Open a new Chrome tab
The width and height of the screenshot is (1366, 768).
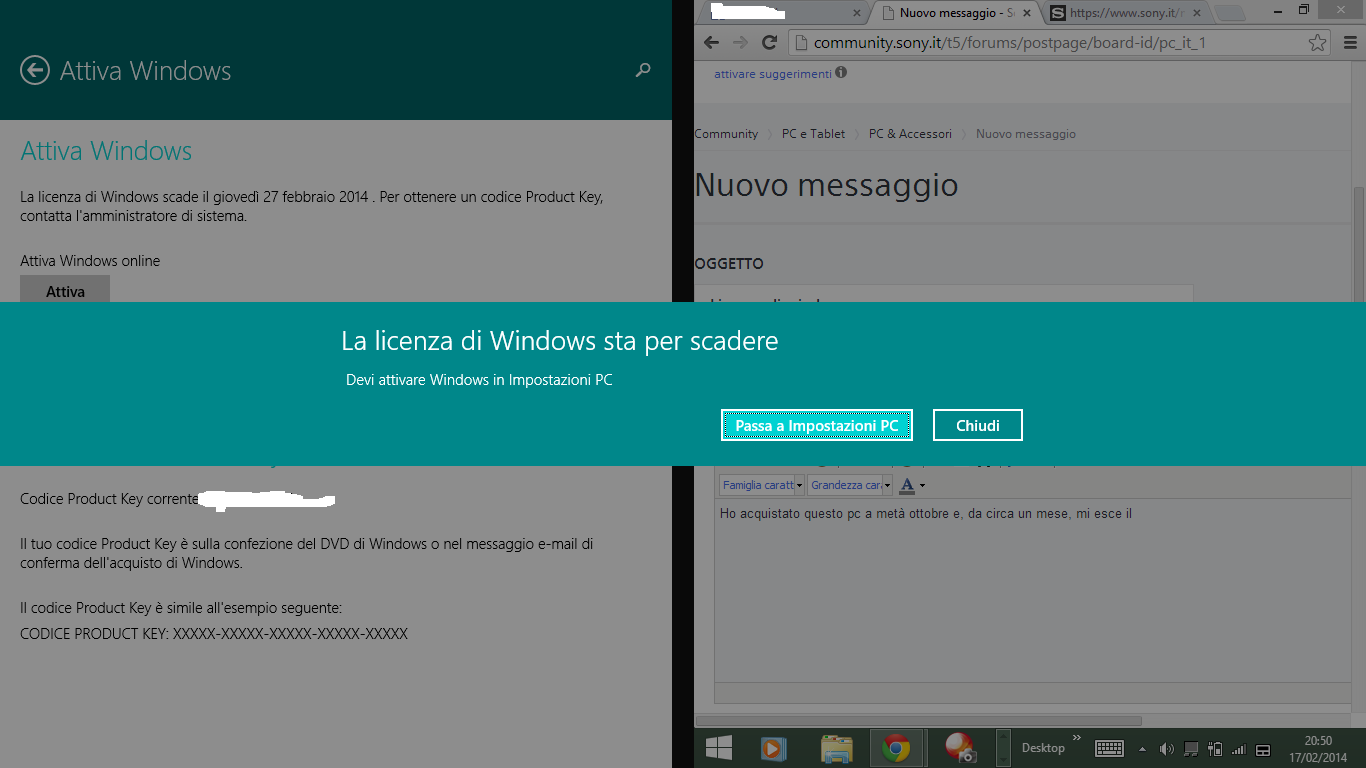(1230, 13)
